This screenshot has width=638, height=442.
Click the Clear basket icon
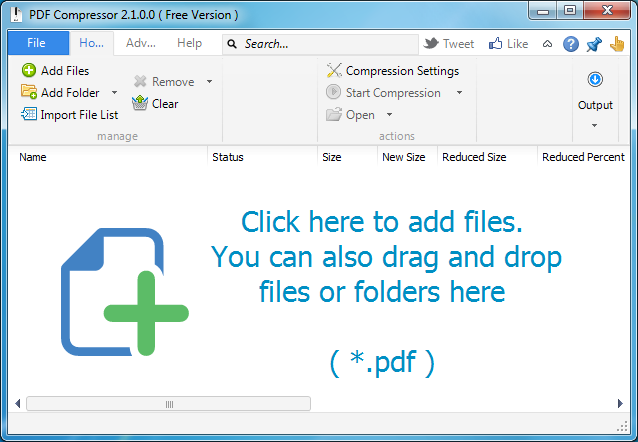tap(140, 103)
